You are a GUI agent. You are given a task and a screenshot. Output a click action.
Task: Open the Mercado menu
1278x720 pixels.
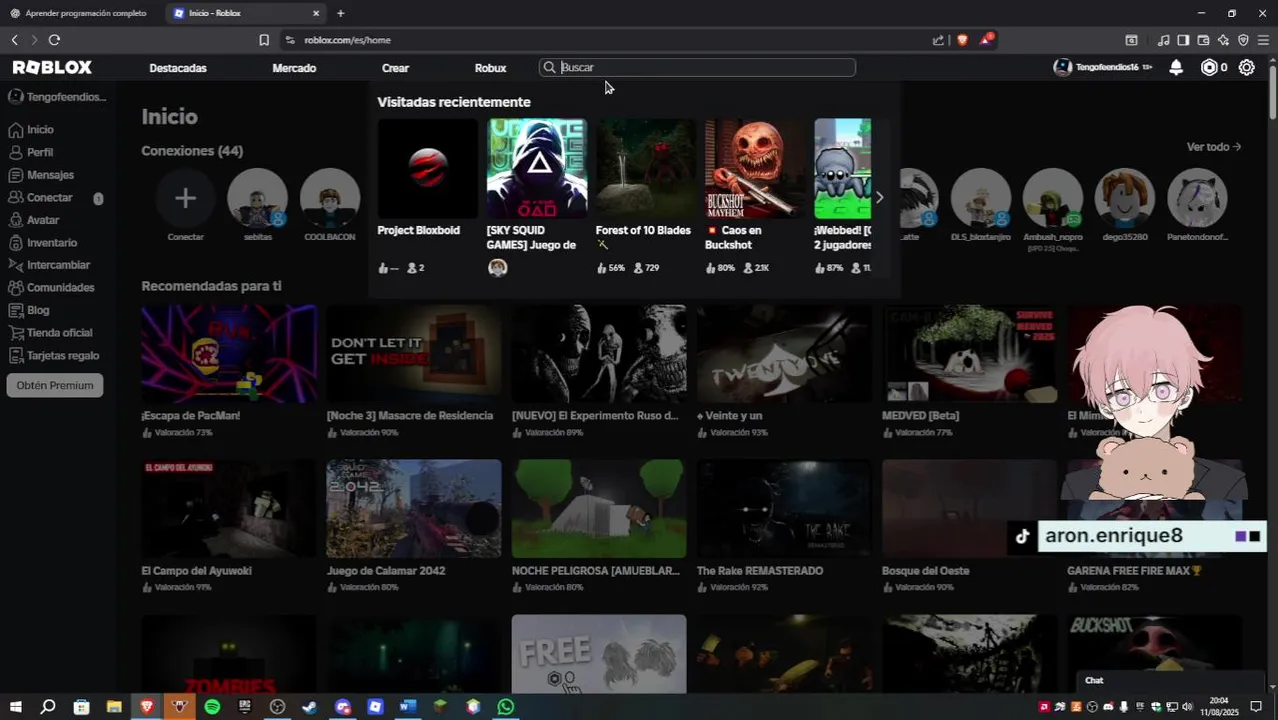click(x=294, y=68)
